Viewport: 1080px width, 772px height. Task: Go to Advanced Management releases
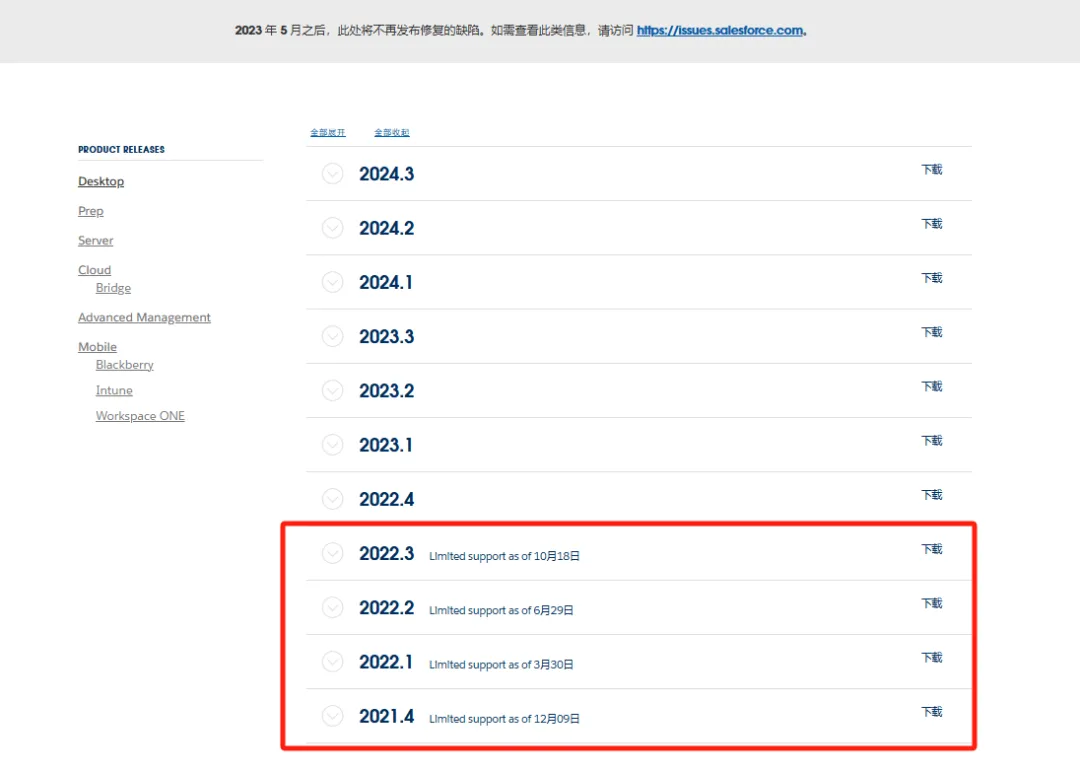coord(144,318)
